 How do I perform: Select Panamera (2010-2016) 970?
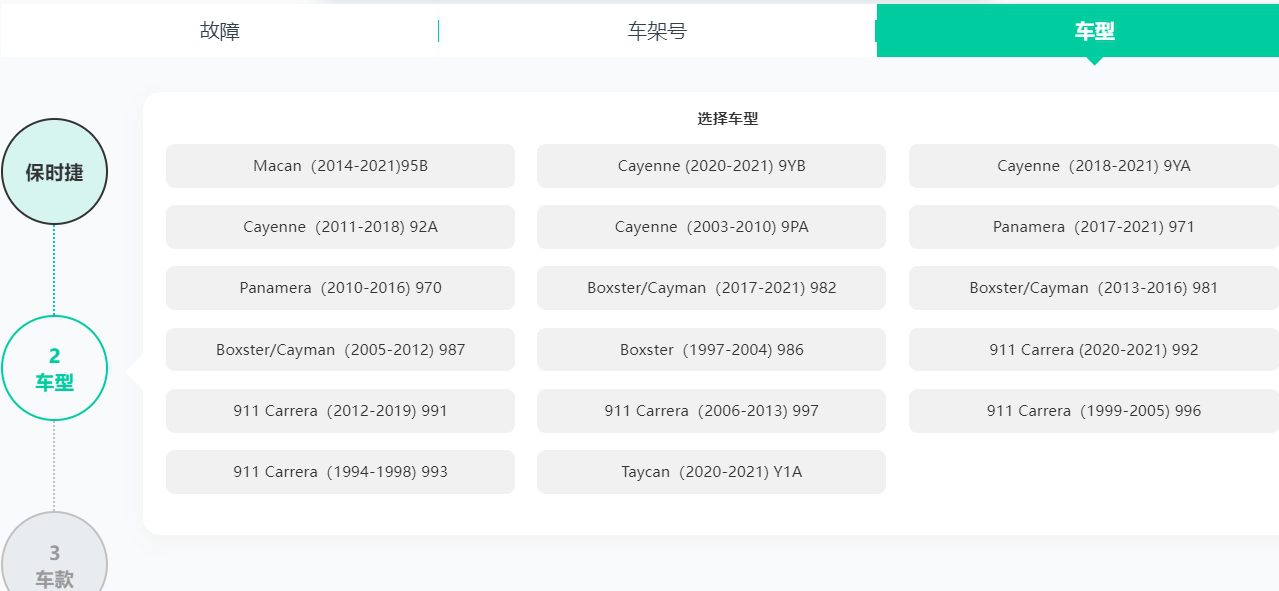click(340, 288)
